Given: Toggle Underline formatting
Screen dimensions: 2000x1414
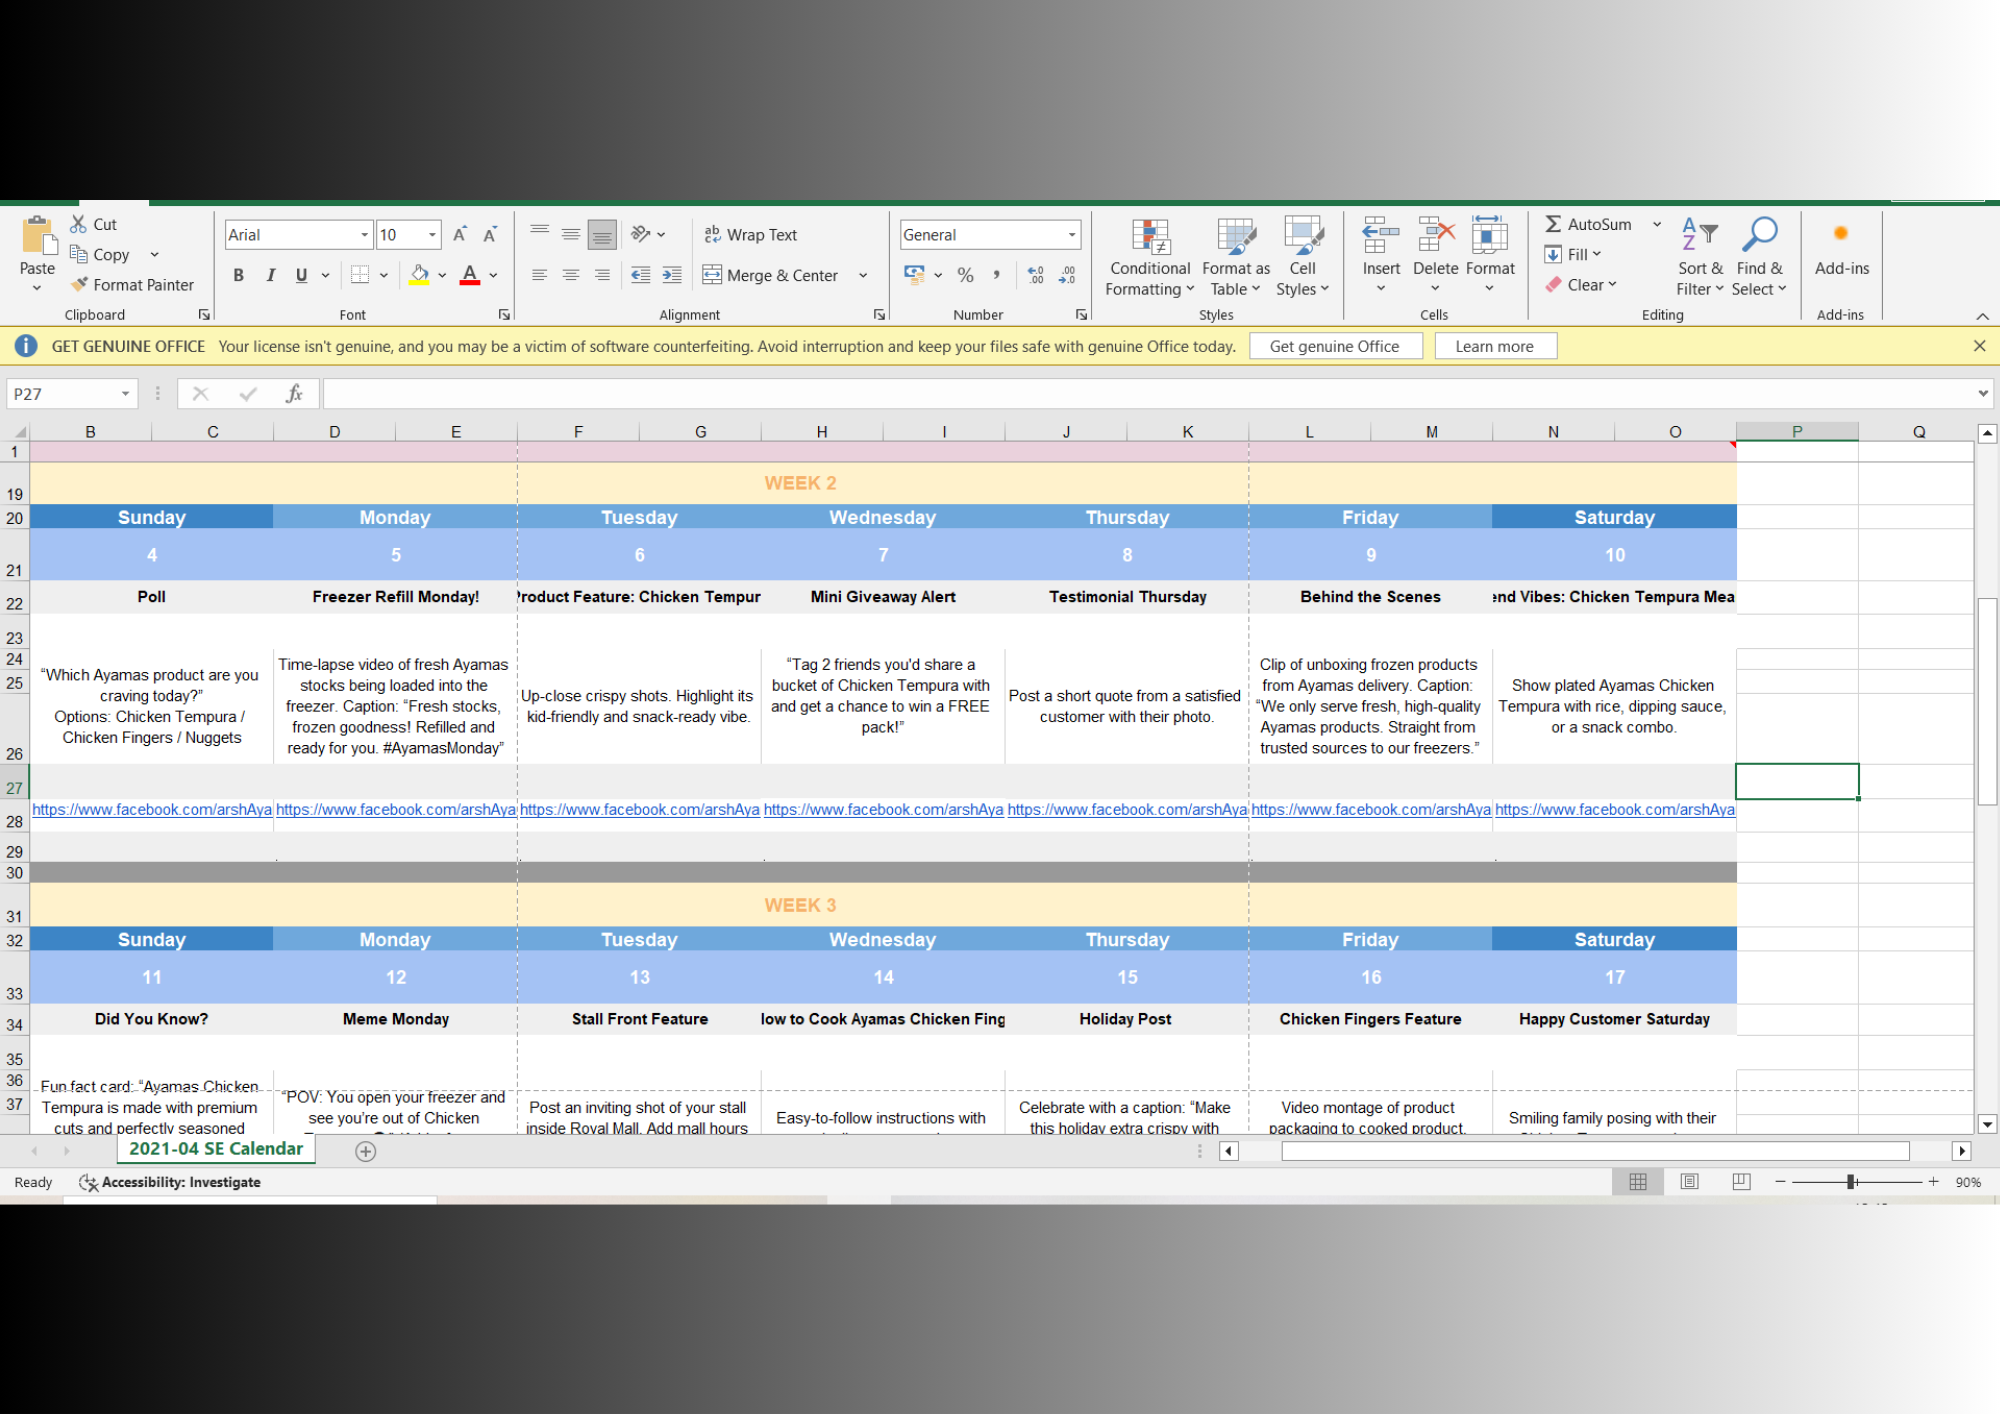Looking at the screenshot, I should [x=301, y=275].
